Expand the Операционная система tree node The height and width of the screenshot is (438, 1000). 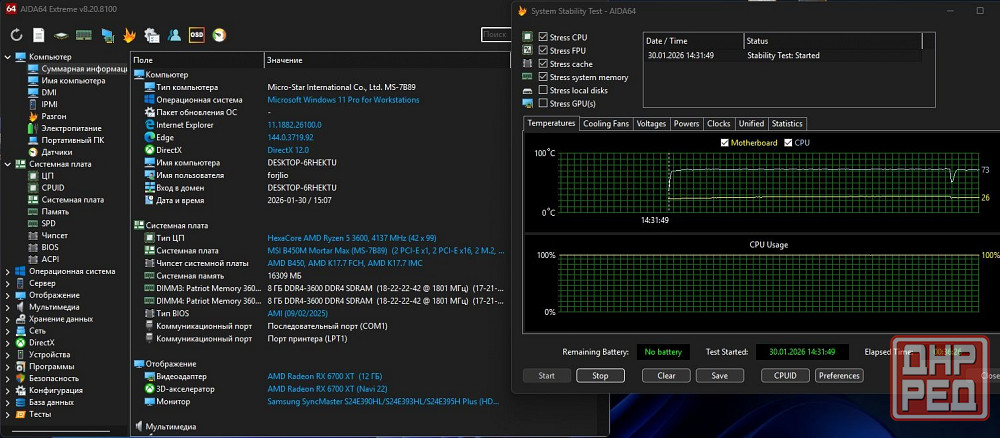(9, 271)
